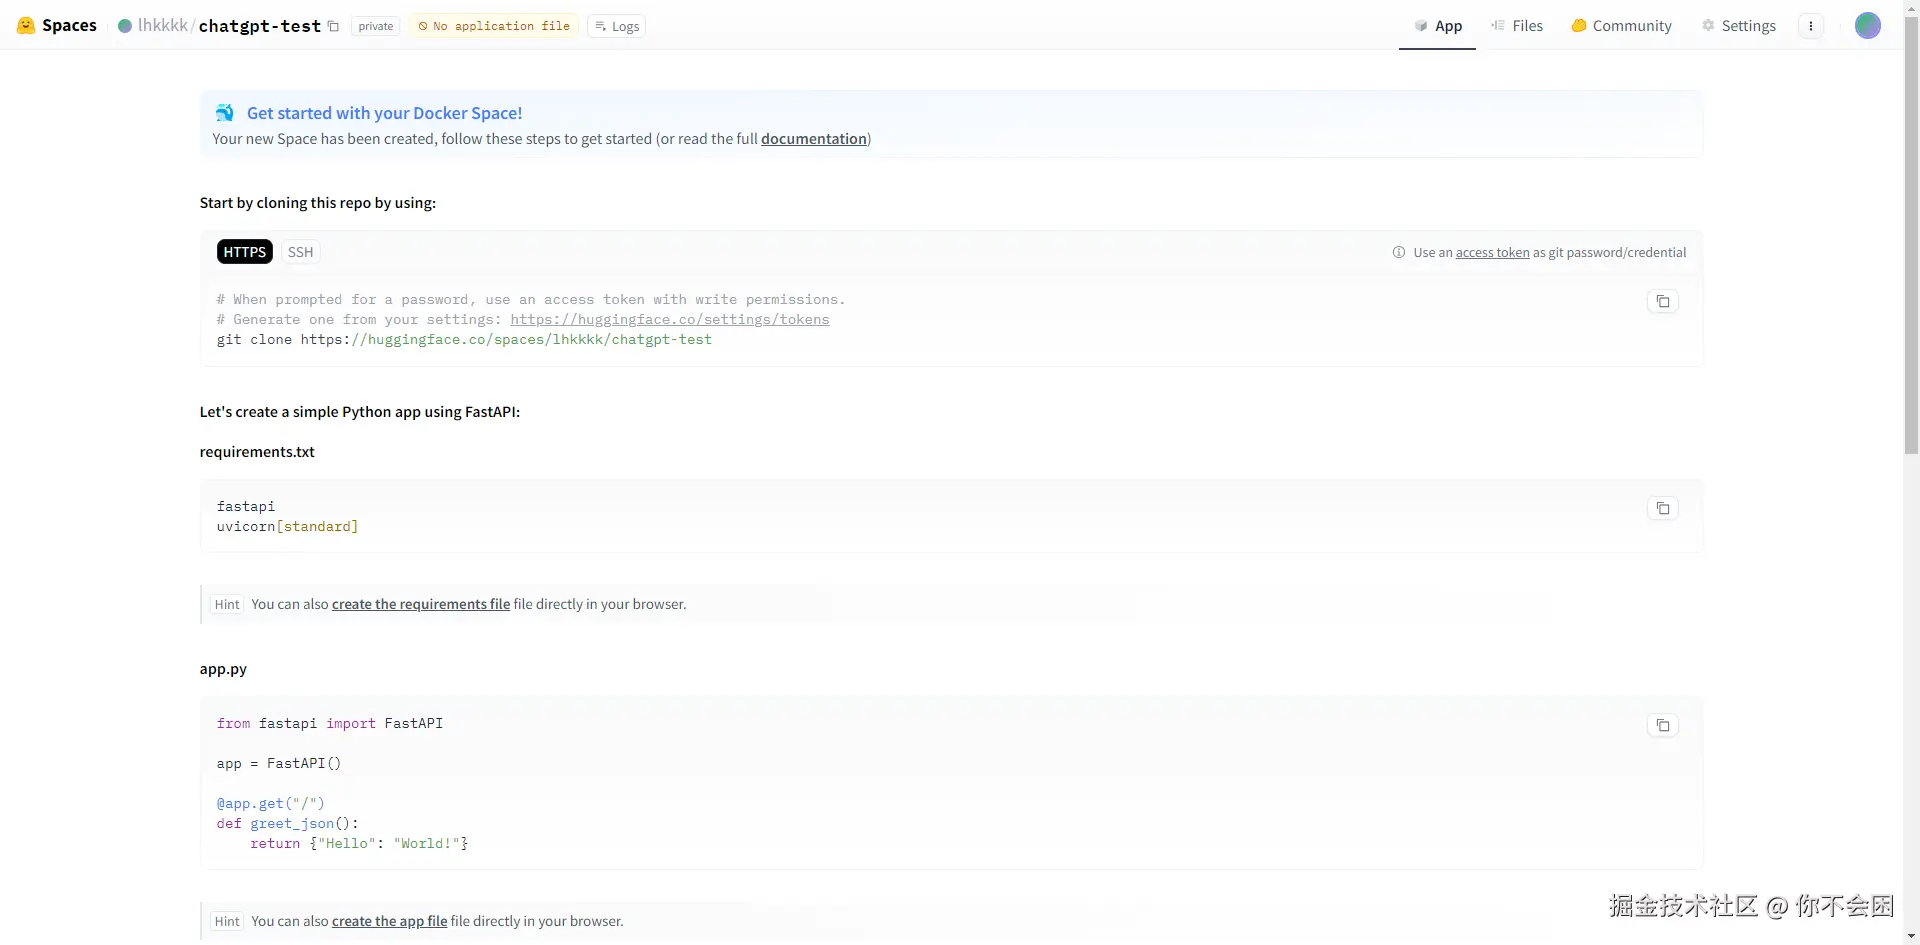Click the lhkkkk owner avatar icon
Image resolution: width=1920 pixels, height=945 pixels.
point(125,26)
